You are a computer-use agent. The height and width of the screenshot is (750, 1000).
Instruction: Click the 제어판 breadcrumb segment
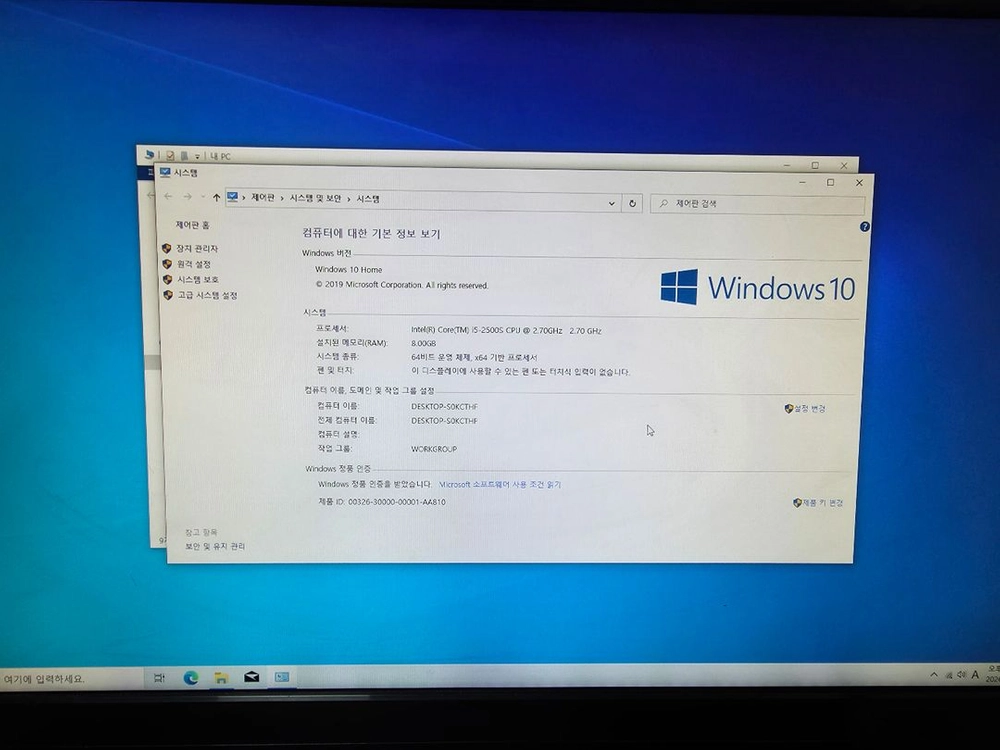(x=263, y=198)
